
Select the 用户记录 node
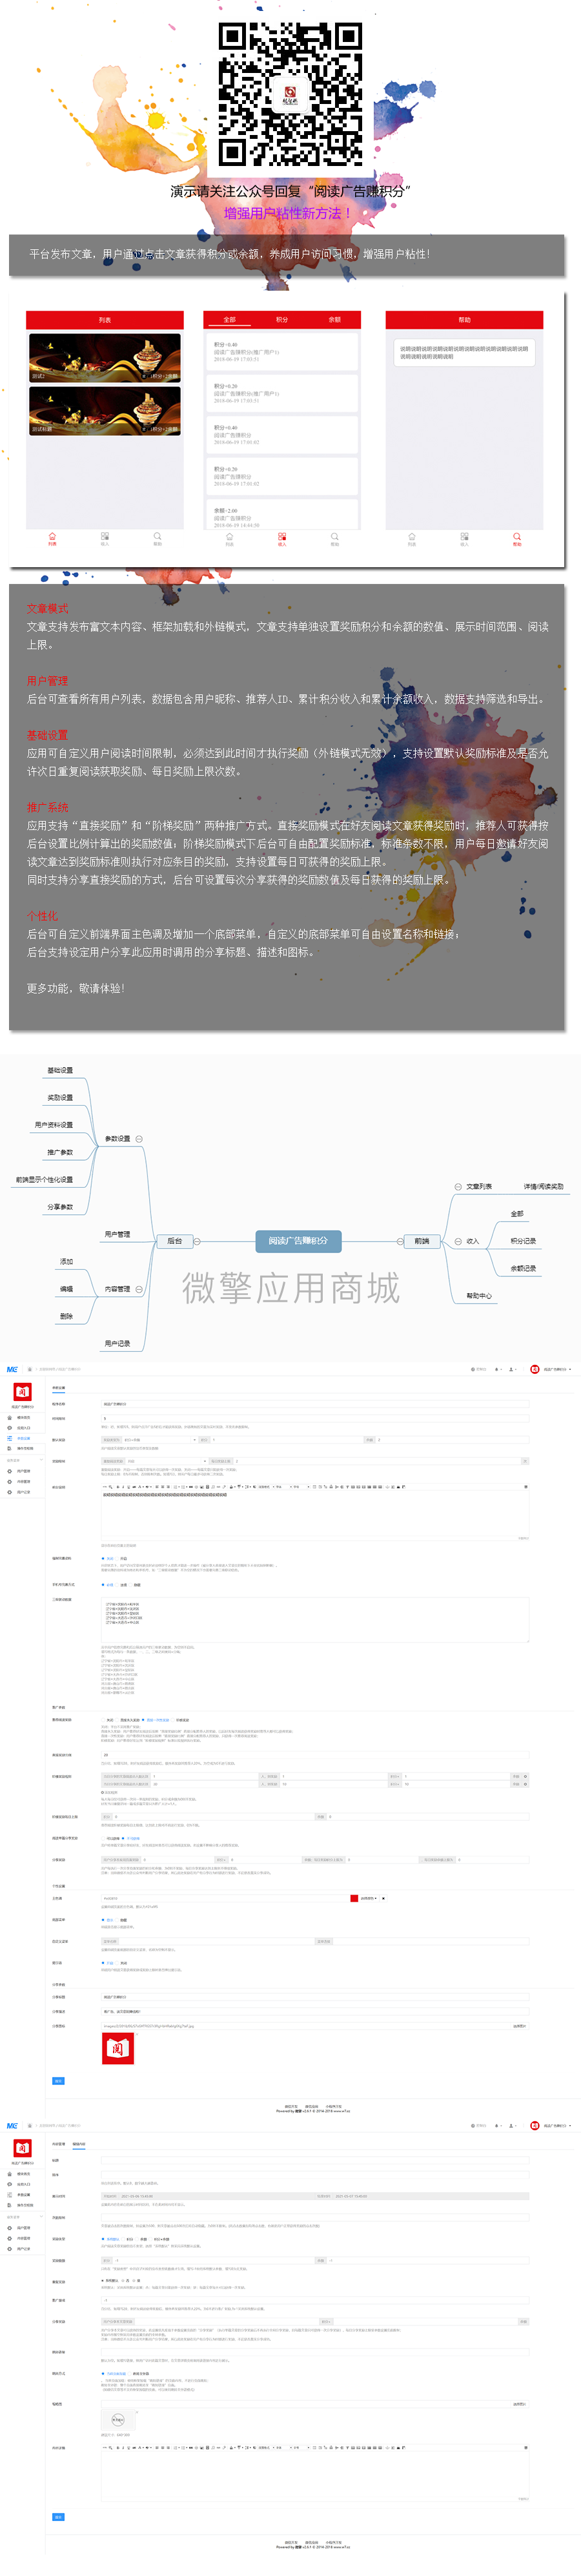(117, 1343)
